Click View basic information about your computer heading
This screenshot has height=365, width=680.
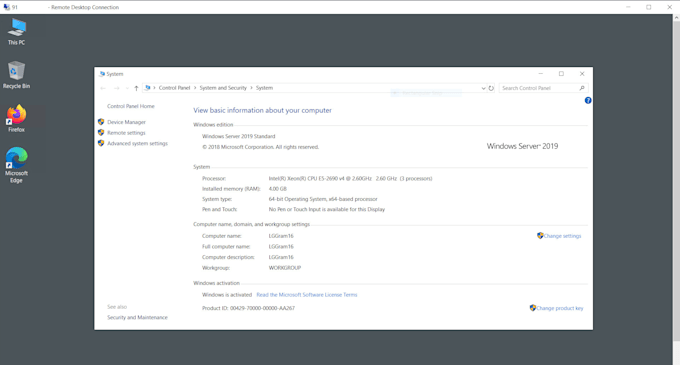tap(262, 111)
